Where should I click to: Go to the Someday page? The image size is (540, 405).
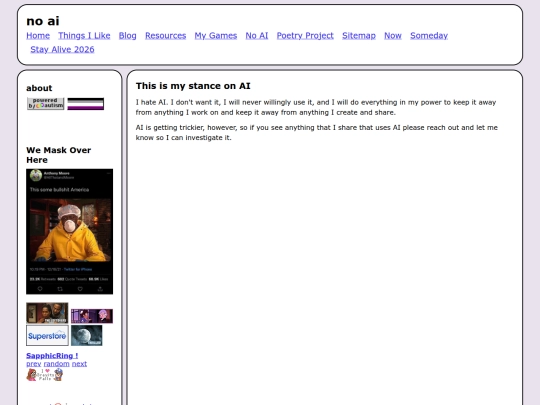tap(429, 35)
